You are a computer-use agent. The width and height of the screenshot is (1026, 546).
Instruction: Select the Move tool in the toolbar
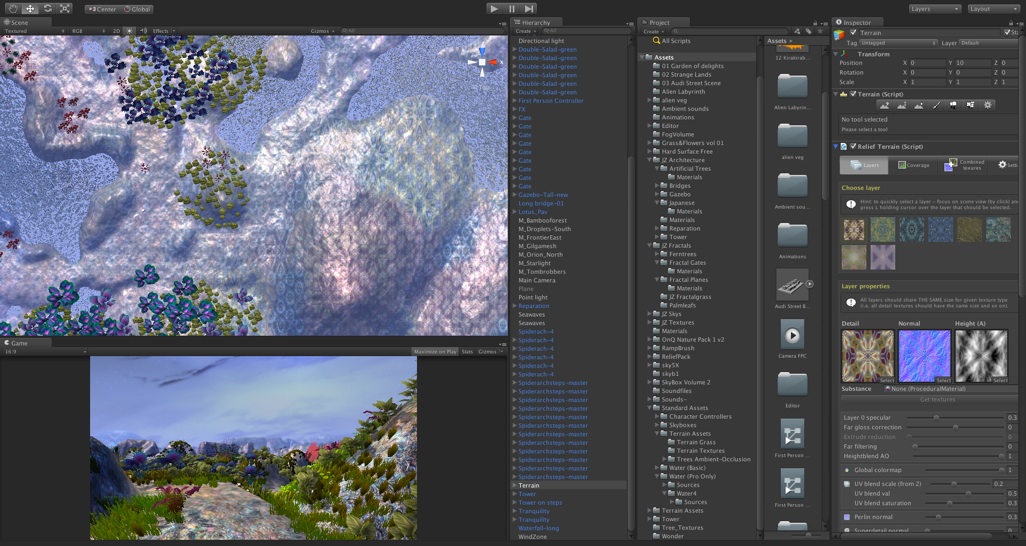(x=30, y=8)
